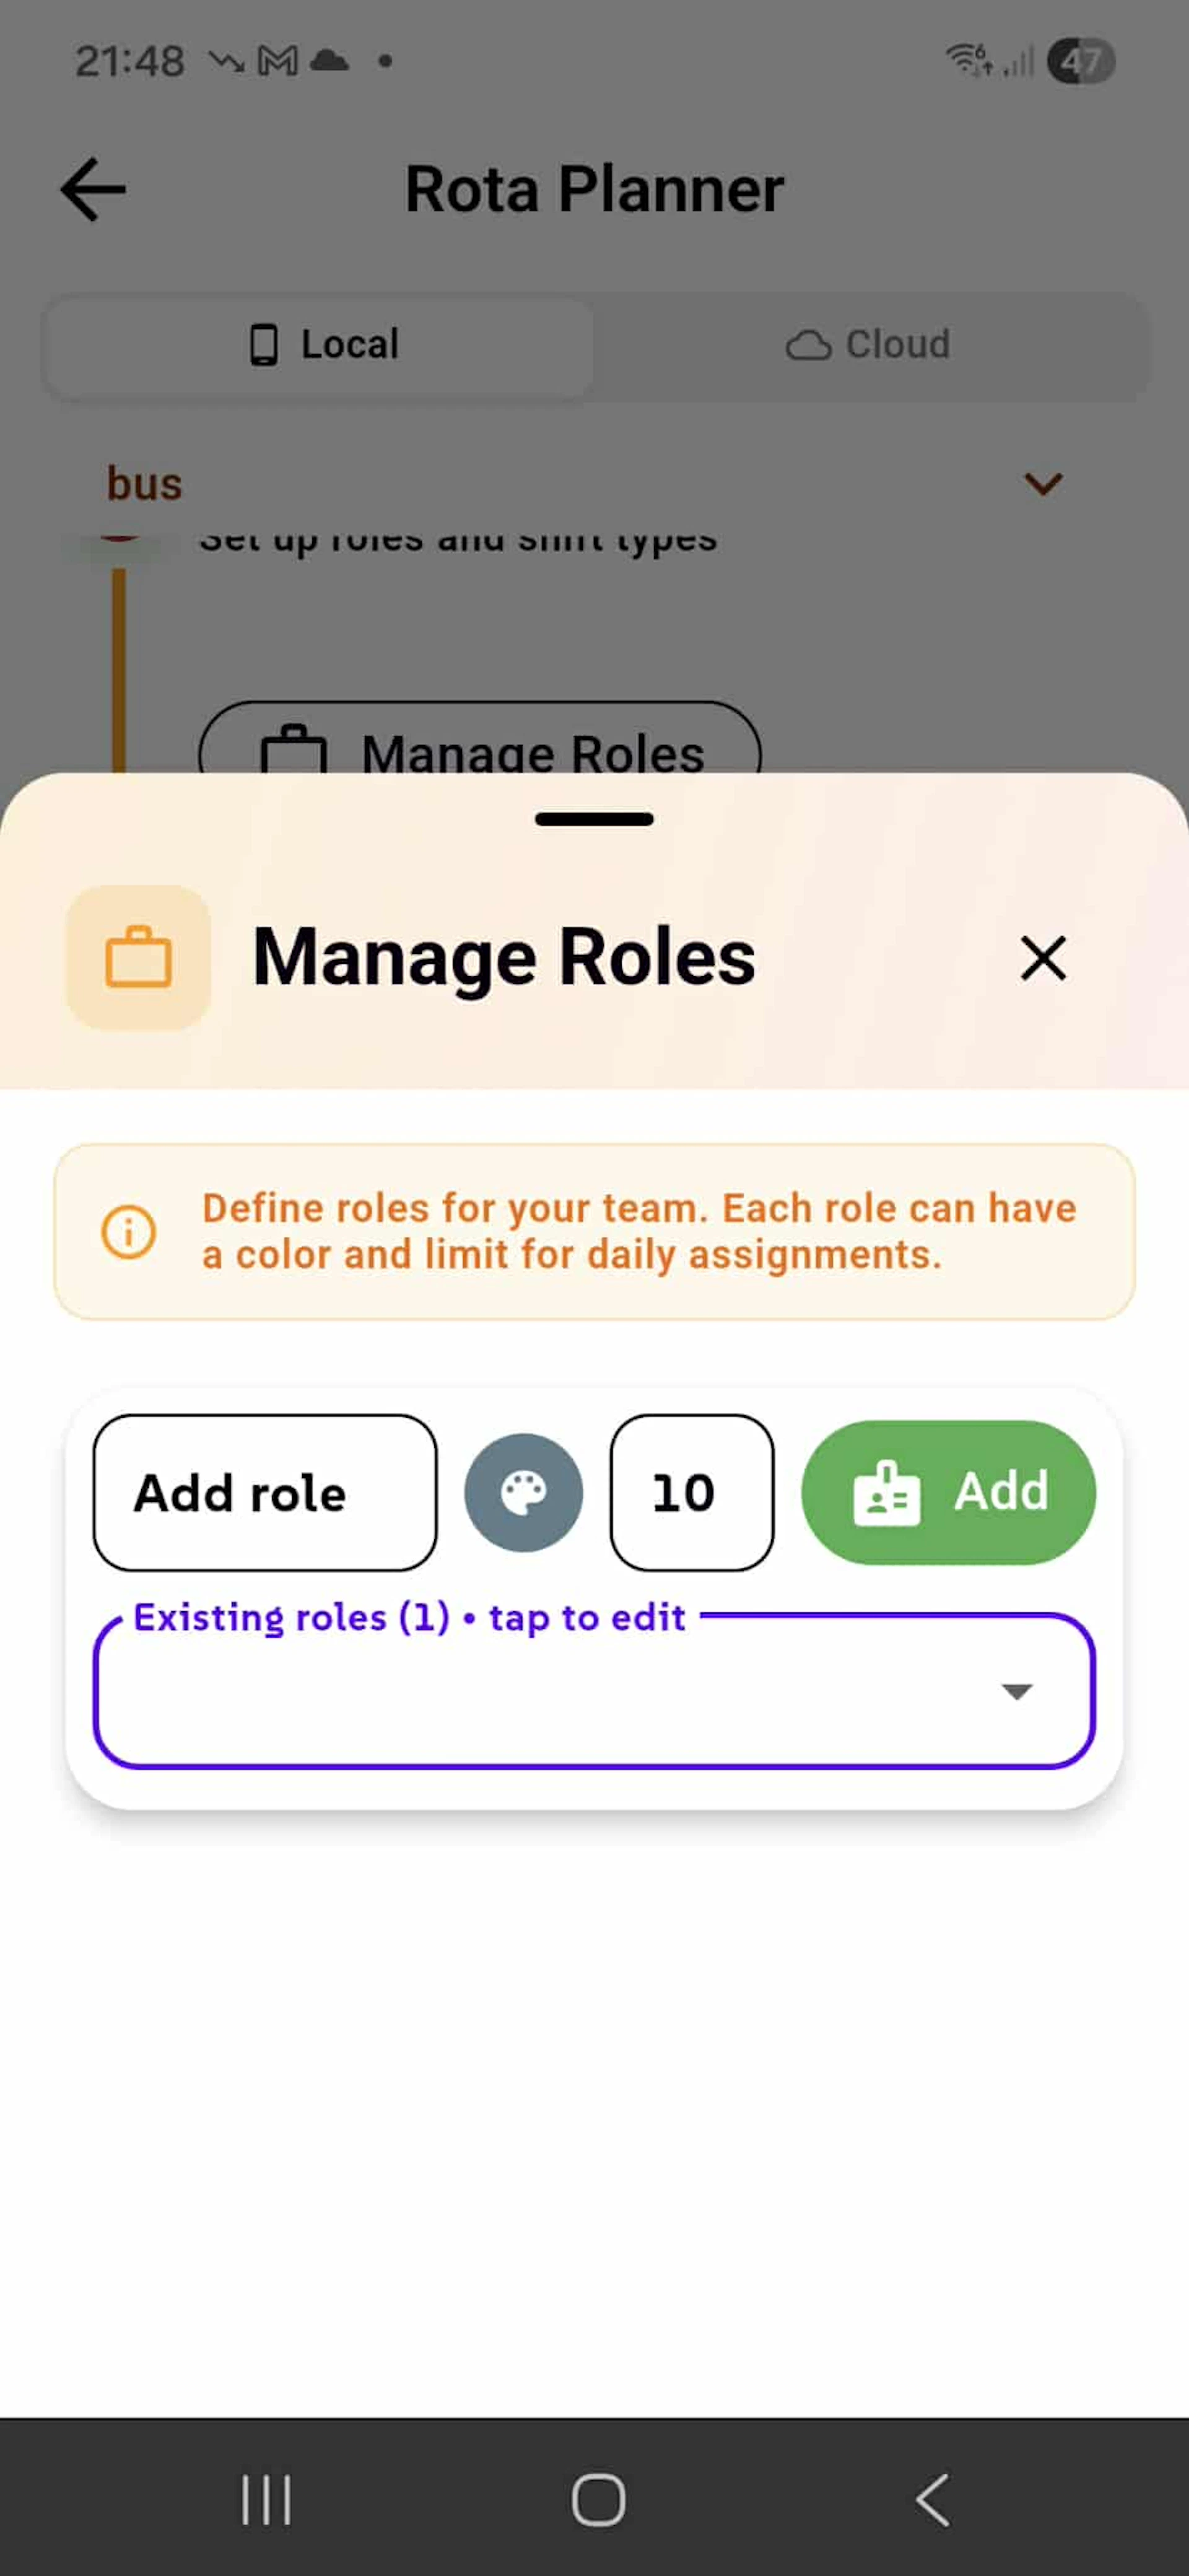Switch to the Cloud tab

point(868,345)
